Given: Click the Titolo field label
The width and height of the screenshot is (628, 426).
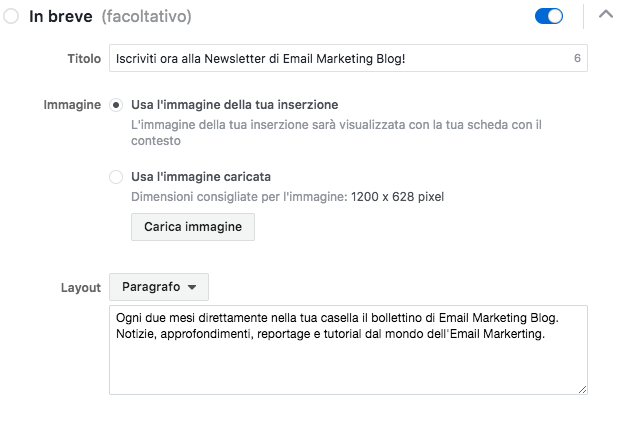Looking at the screenshot, I should pyautogui.click(x=84, y=59).
